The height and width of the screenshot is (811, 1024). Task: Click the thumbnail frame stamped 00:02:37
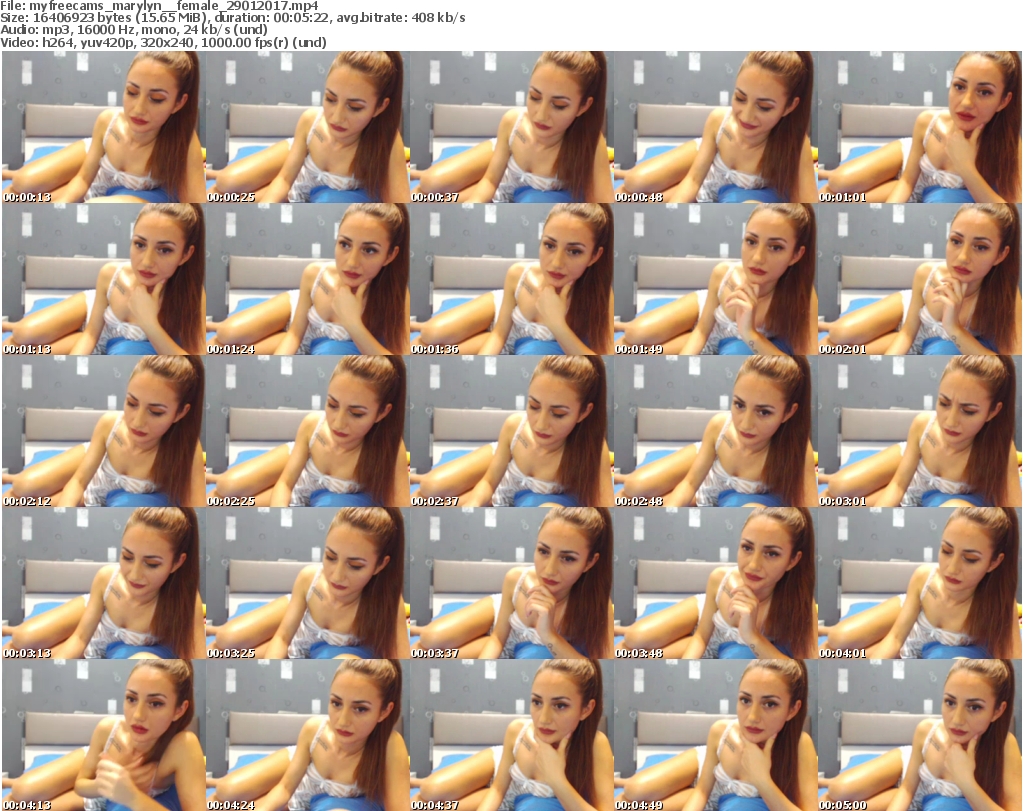(511, 432)
